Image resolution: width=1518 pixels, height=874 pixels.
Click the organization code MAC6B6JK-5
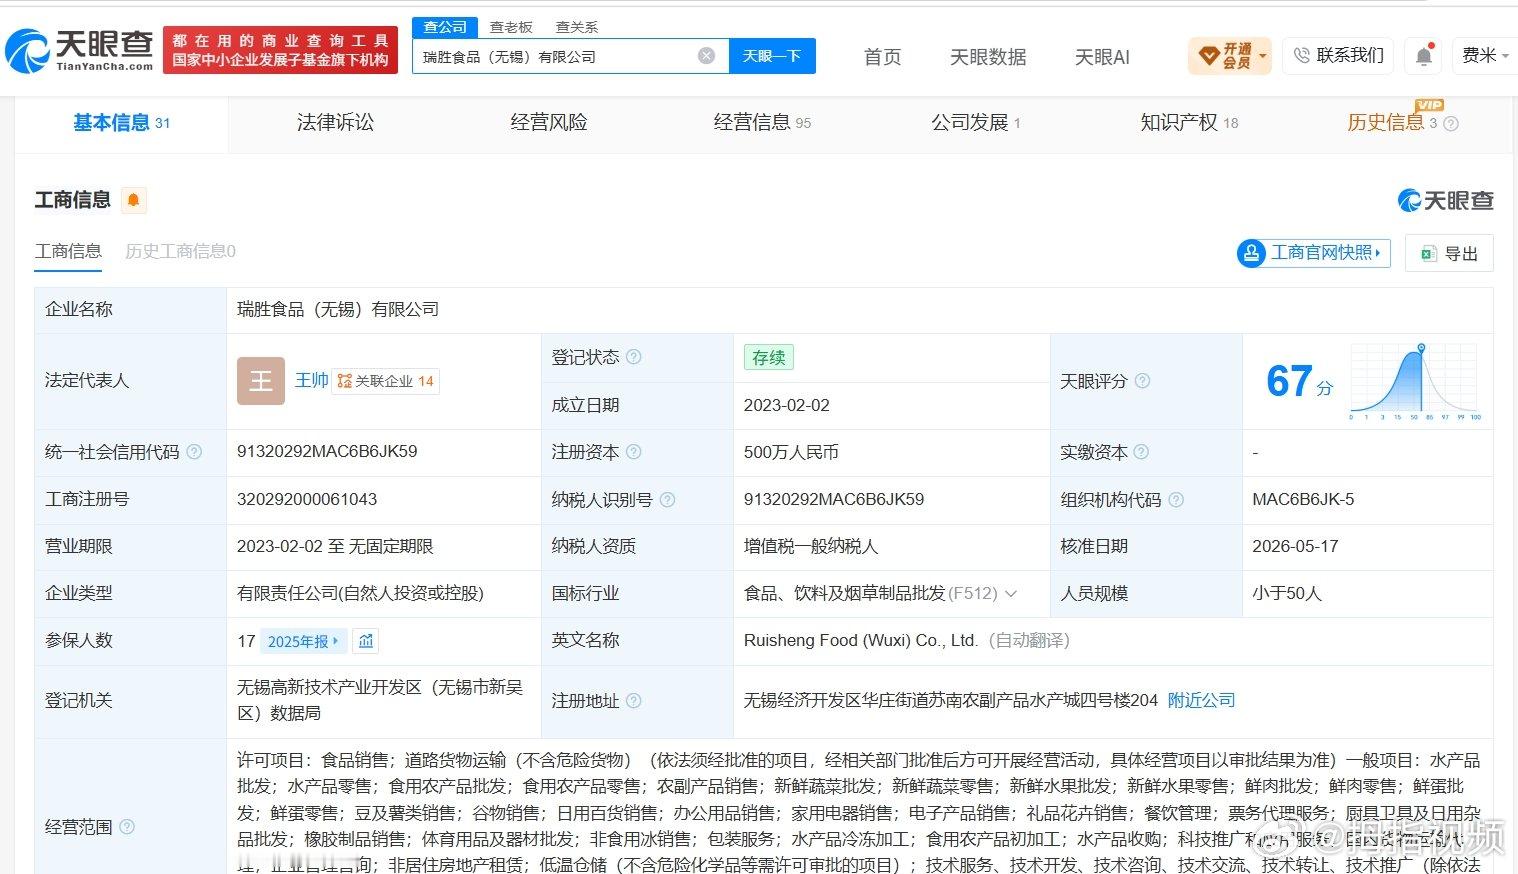click(x=1303, y=499)
